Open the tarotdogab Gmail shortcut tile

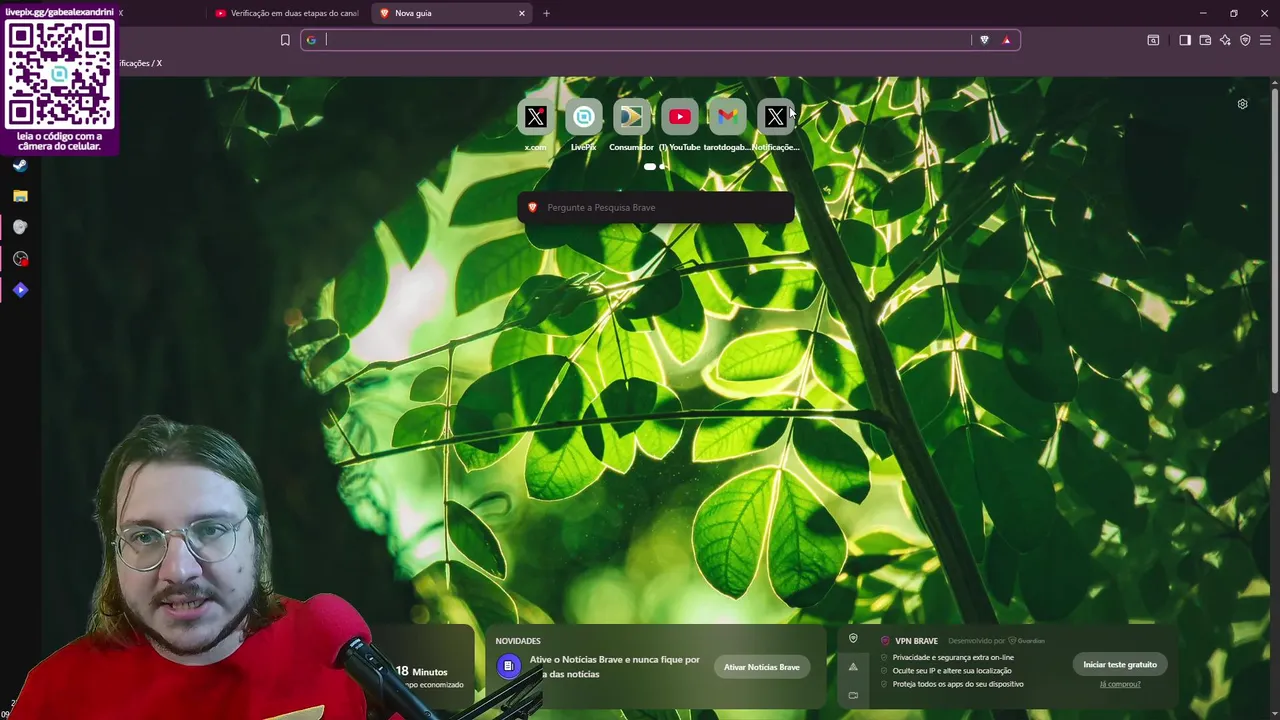tap(727, 117)
